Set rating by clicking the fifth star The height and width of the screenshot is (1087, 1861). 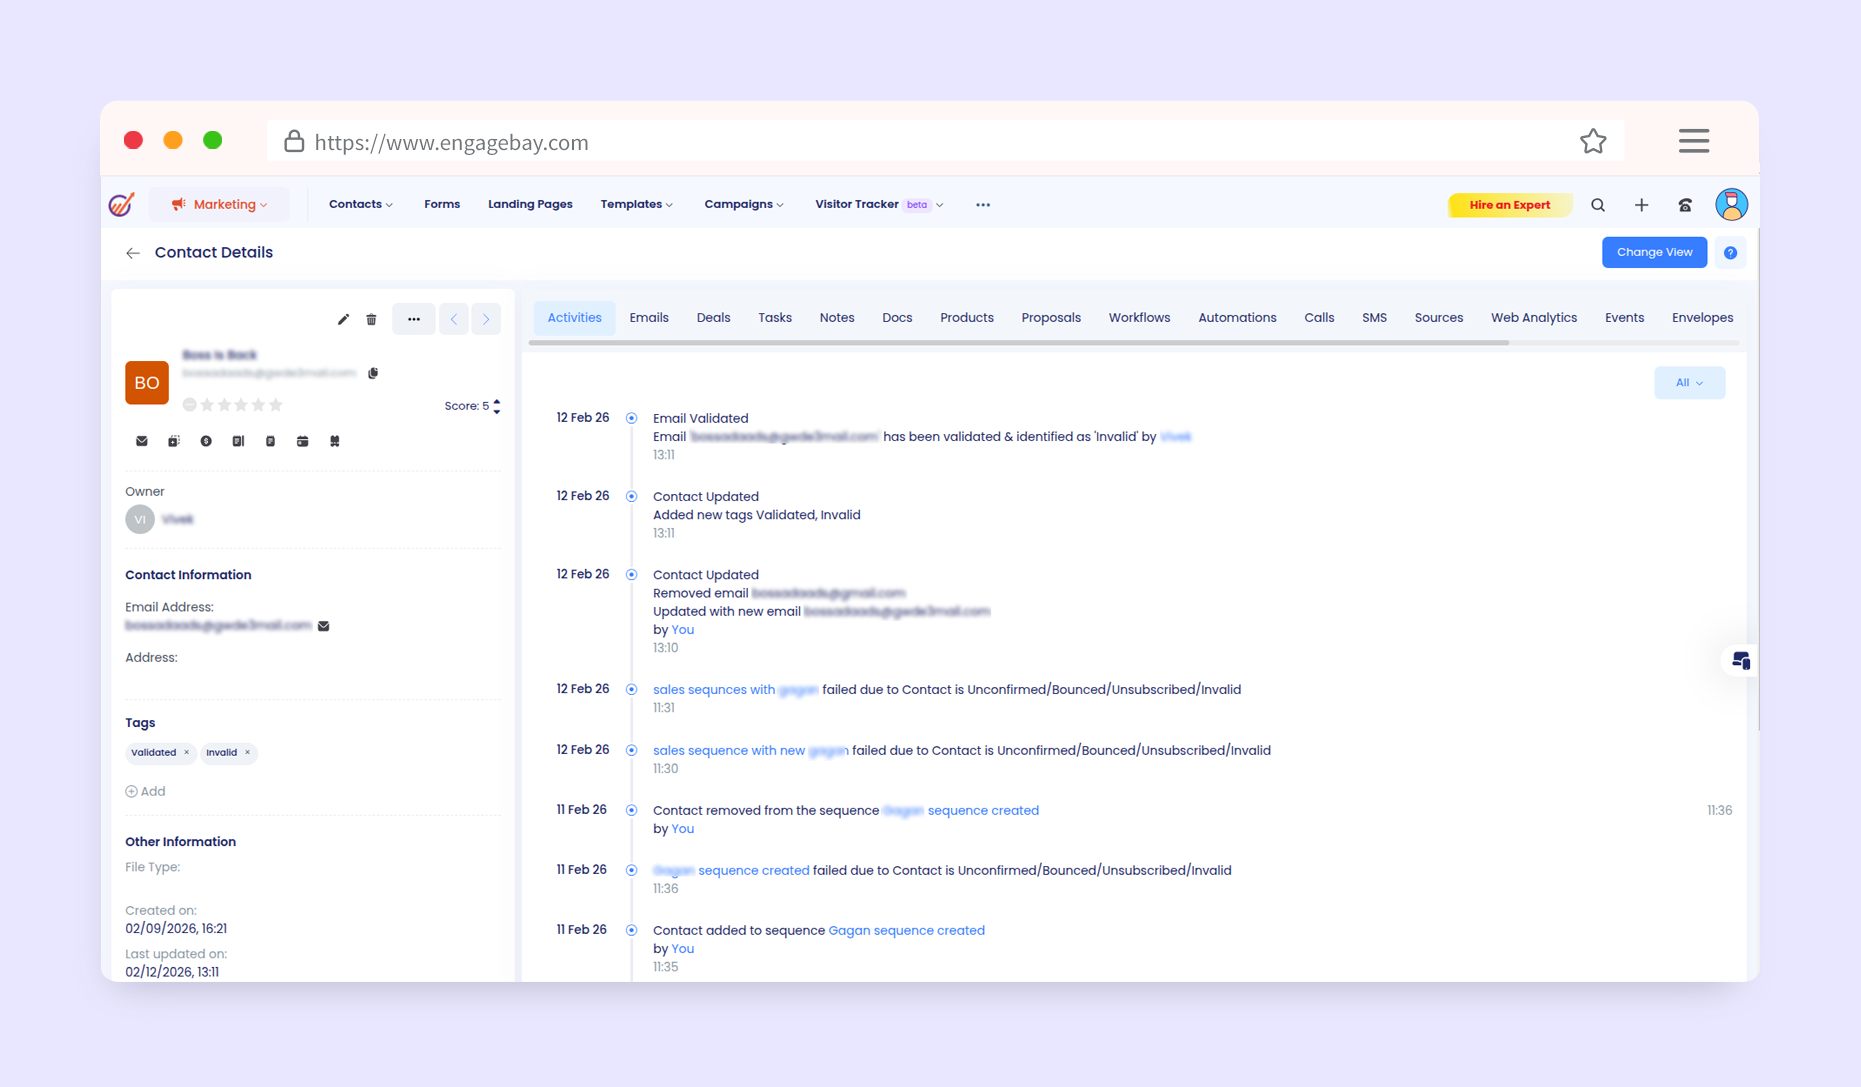[x=276, y=405]
